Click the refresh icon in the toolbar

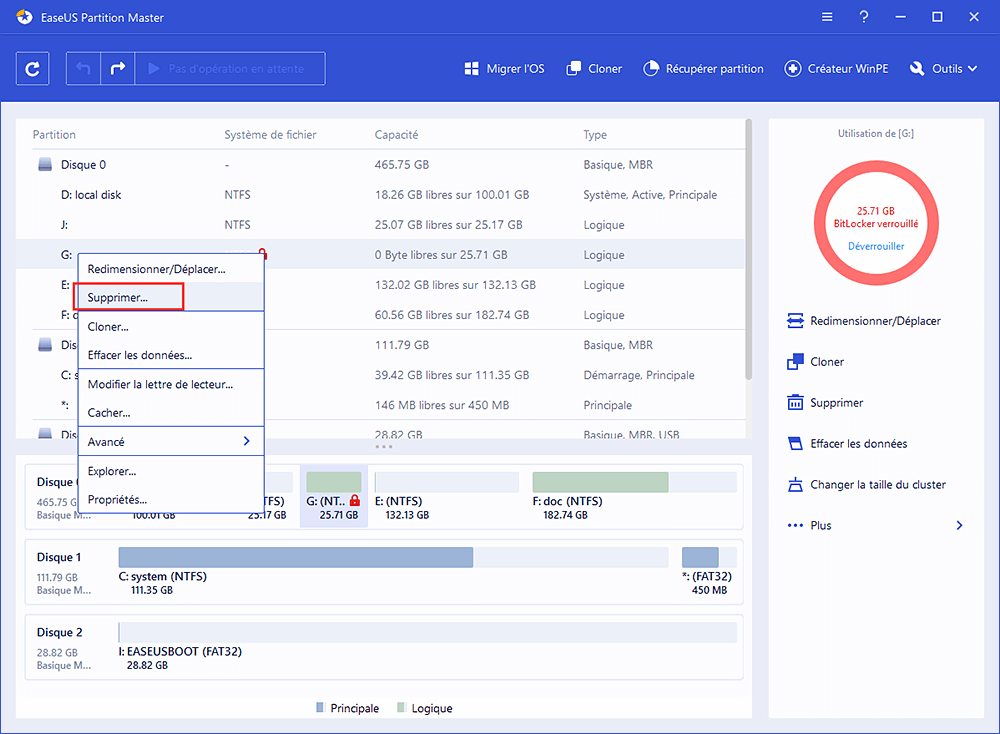point(33,69)
